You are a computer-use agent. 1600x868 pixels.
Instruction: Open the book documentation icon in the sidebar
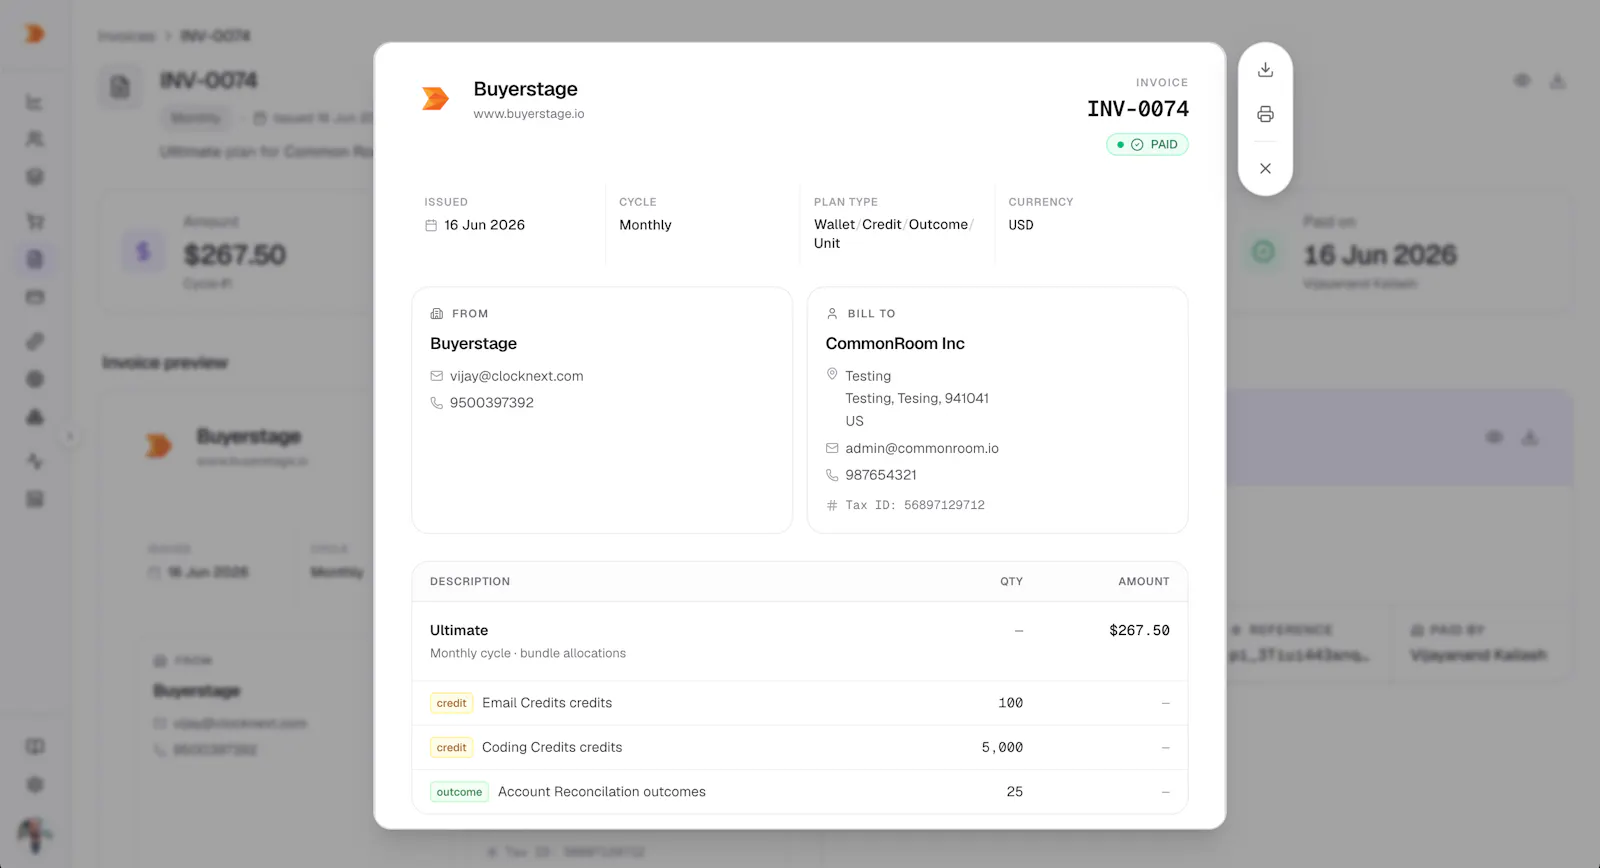(35, 746)
